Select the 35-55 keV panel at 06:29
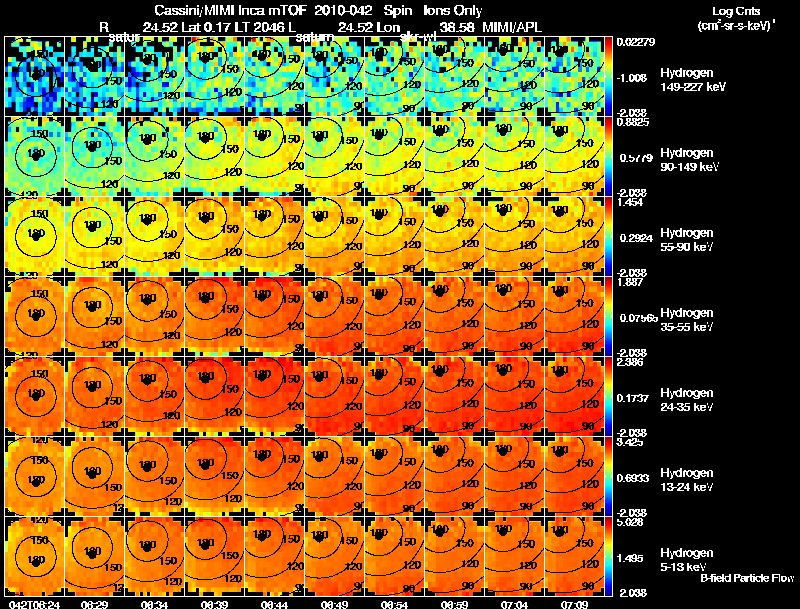This screenshot has width=800, height=609. (94, 317)
